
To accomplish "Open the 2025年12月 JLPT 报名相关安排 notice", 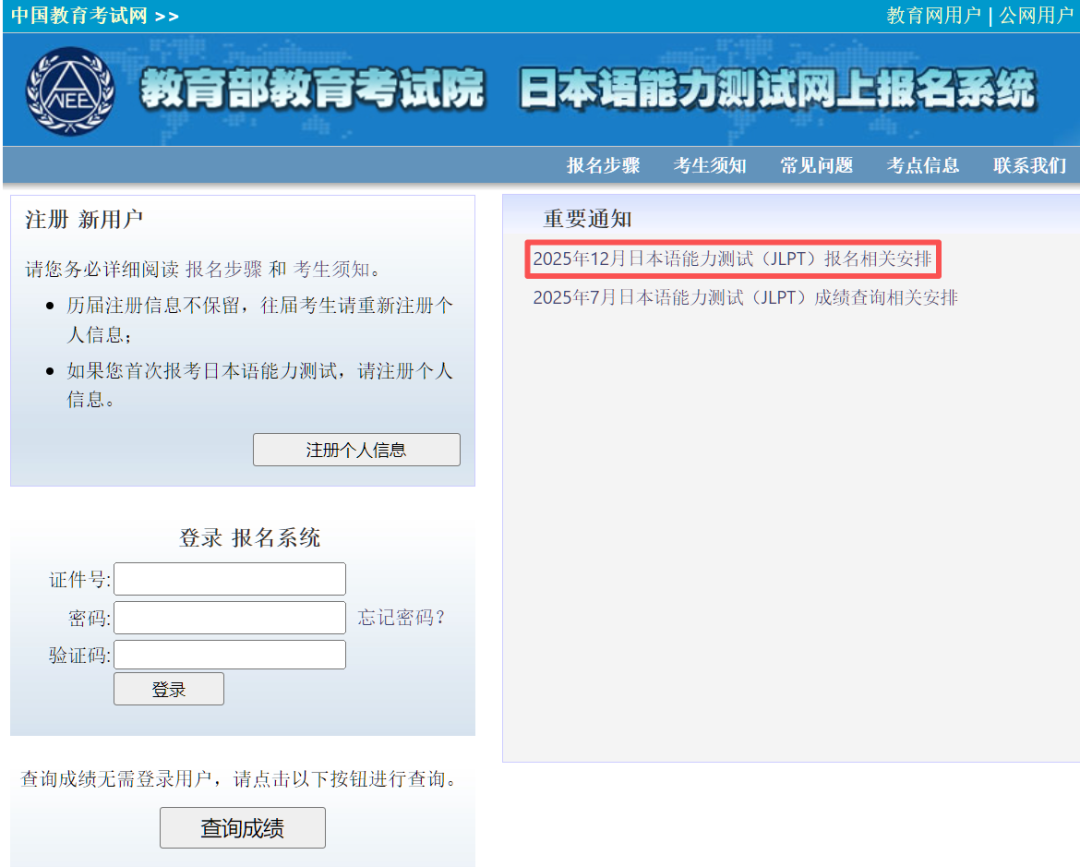I will [732, 259].
